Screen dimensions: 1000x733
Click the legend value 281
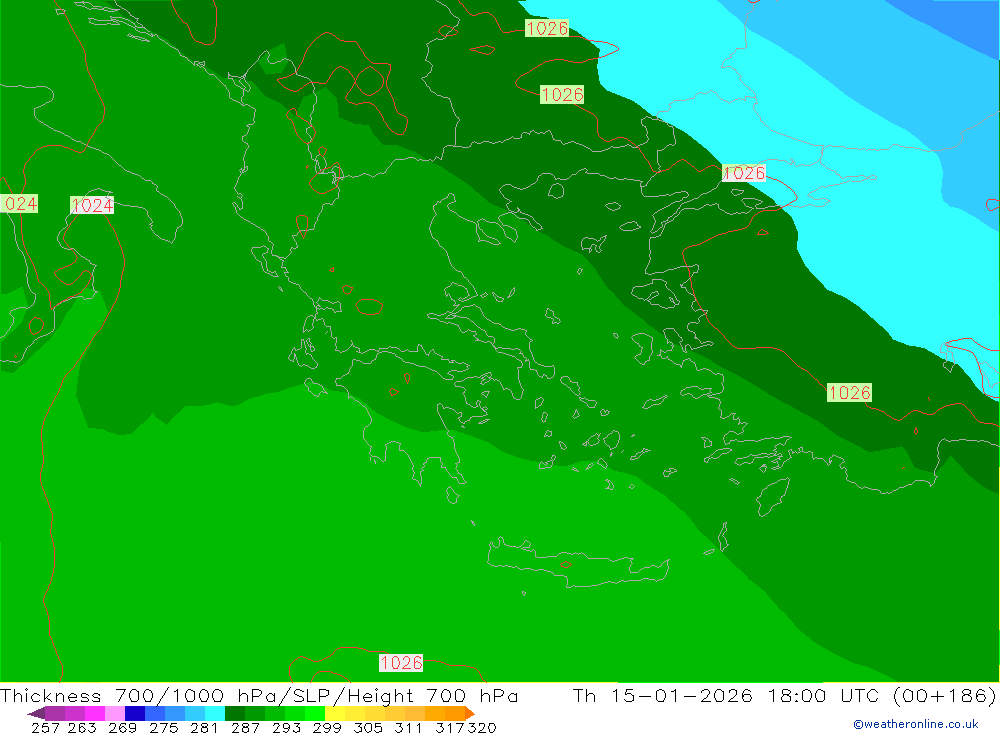coord(204,728)
